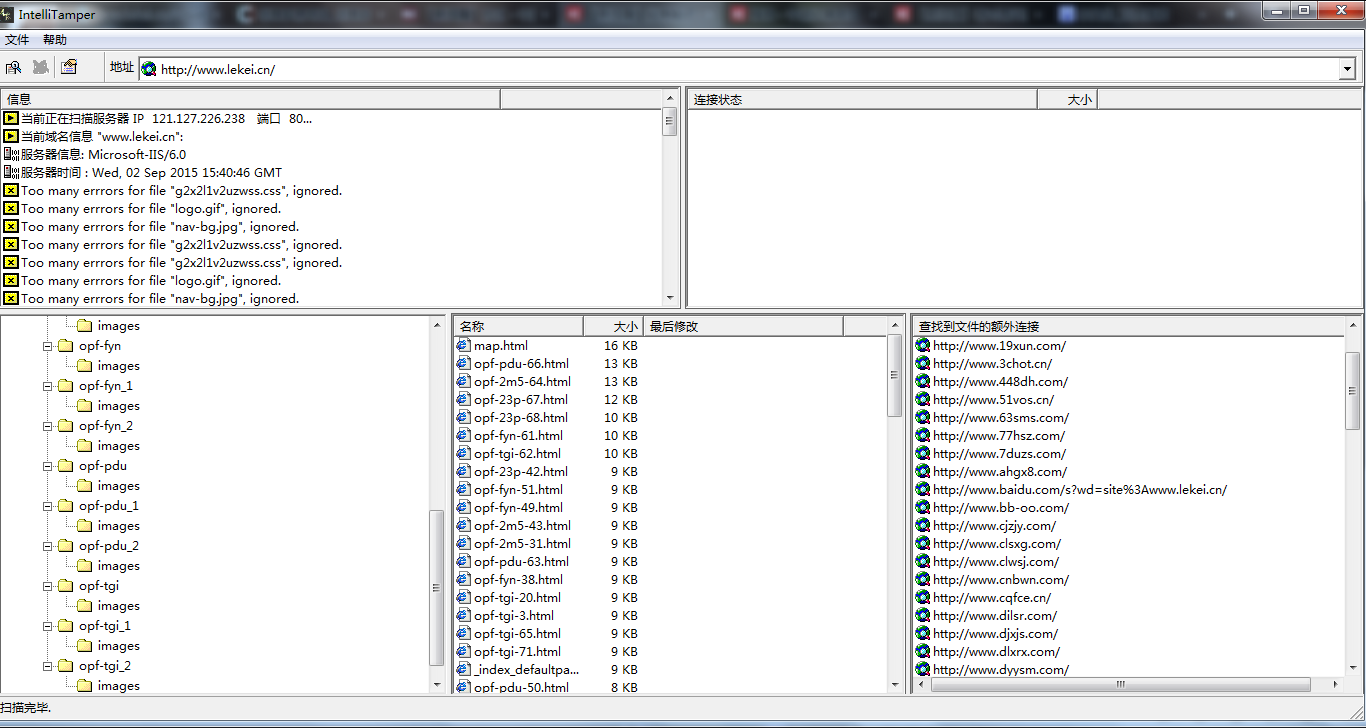
Task: Click the globe icon in the address bar
Action: (x=149, y=69)
